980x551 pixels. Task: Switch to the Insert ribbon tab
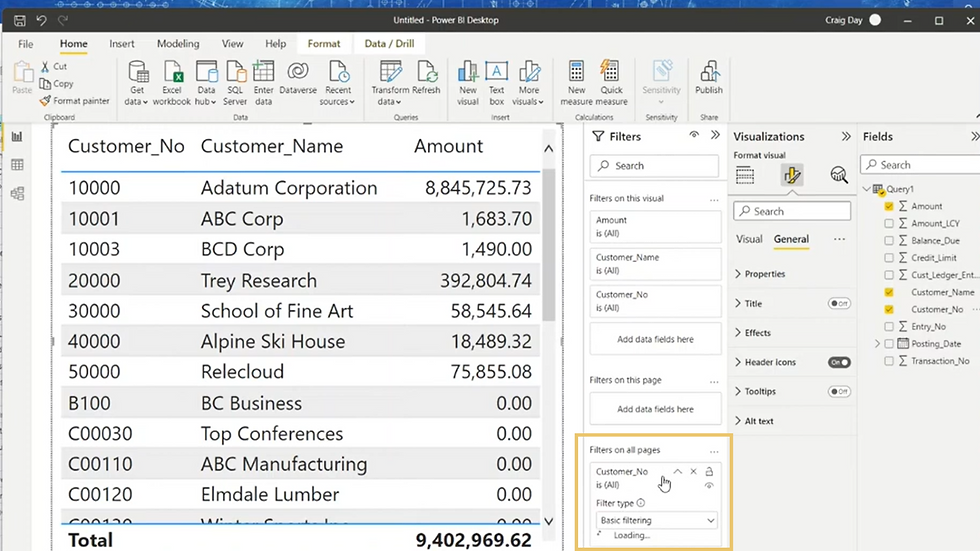(x=121, y=44)
